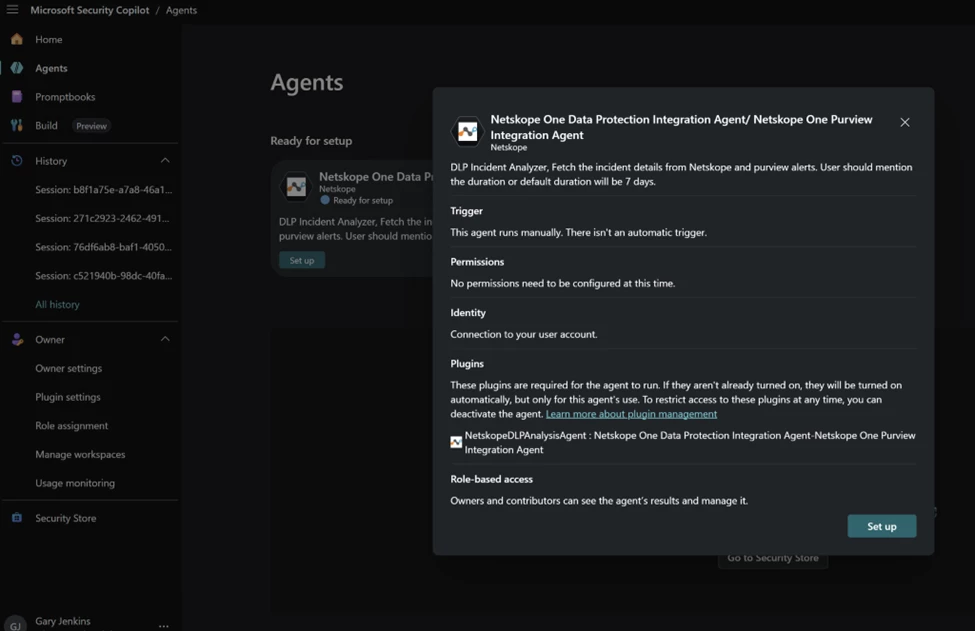The image size is (975, 631).
Task: Close the Netskope agent details dialog
Action: click(x=905, y=122)
